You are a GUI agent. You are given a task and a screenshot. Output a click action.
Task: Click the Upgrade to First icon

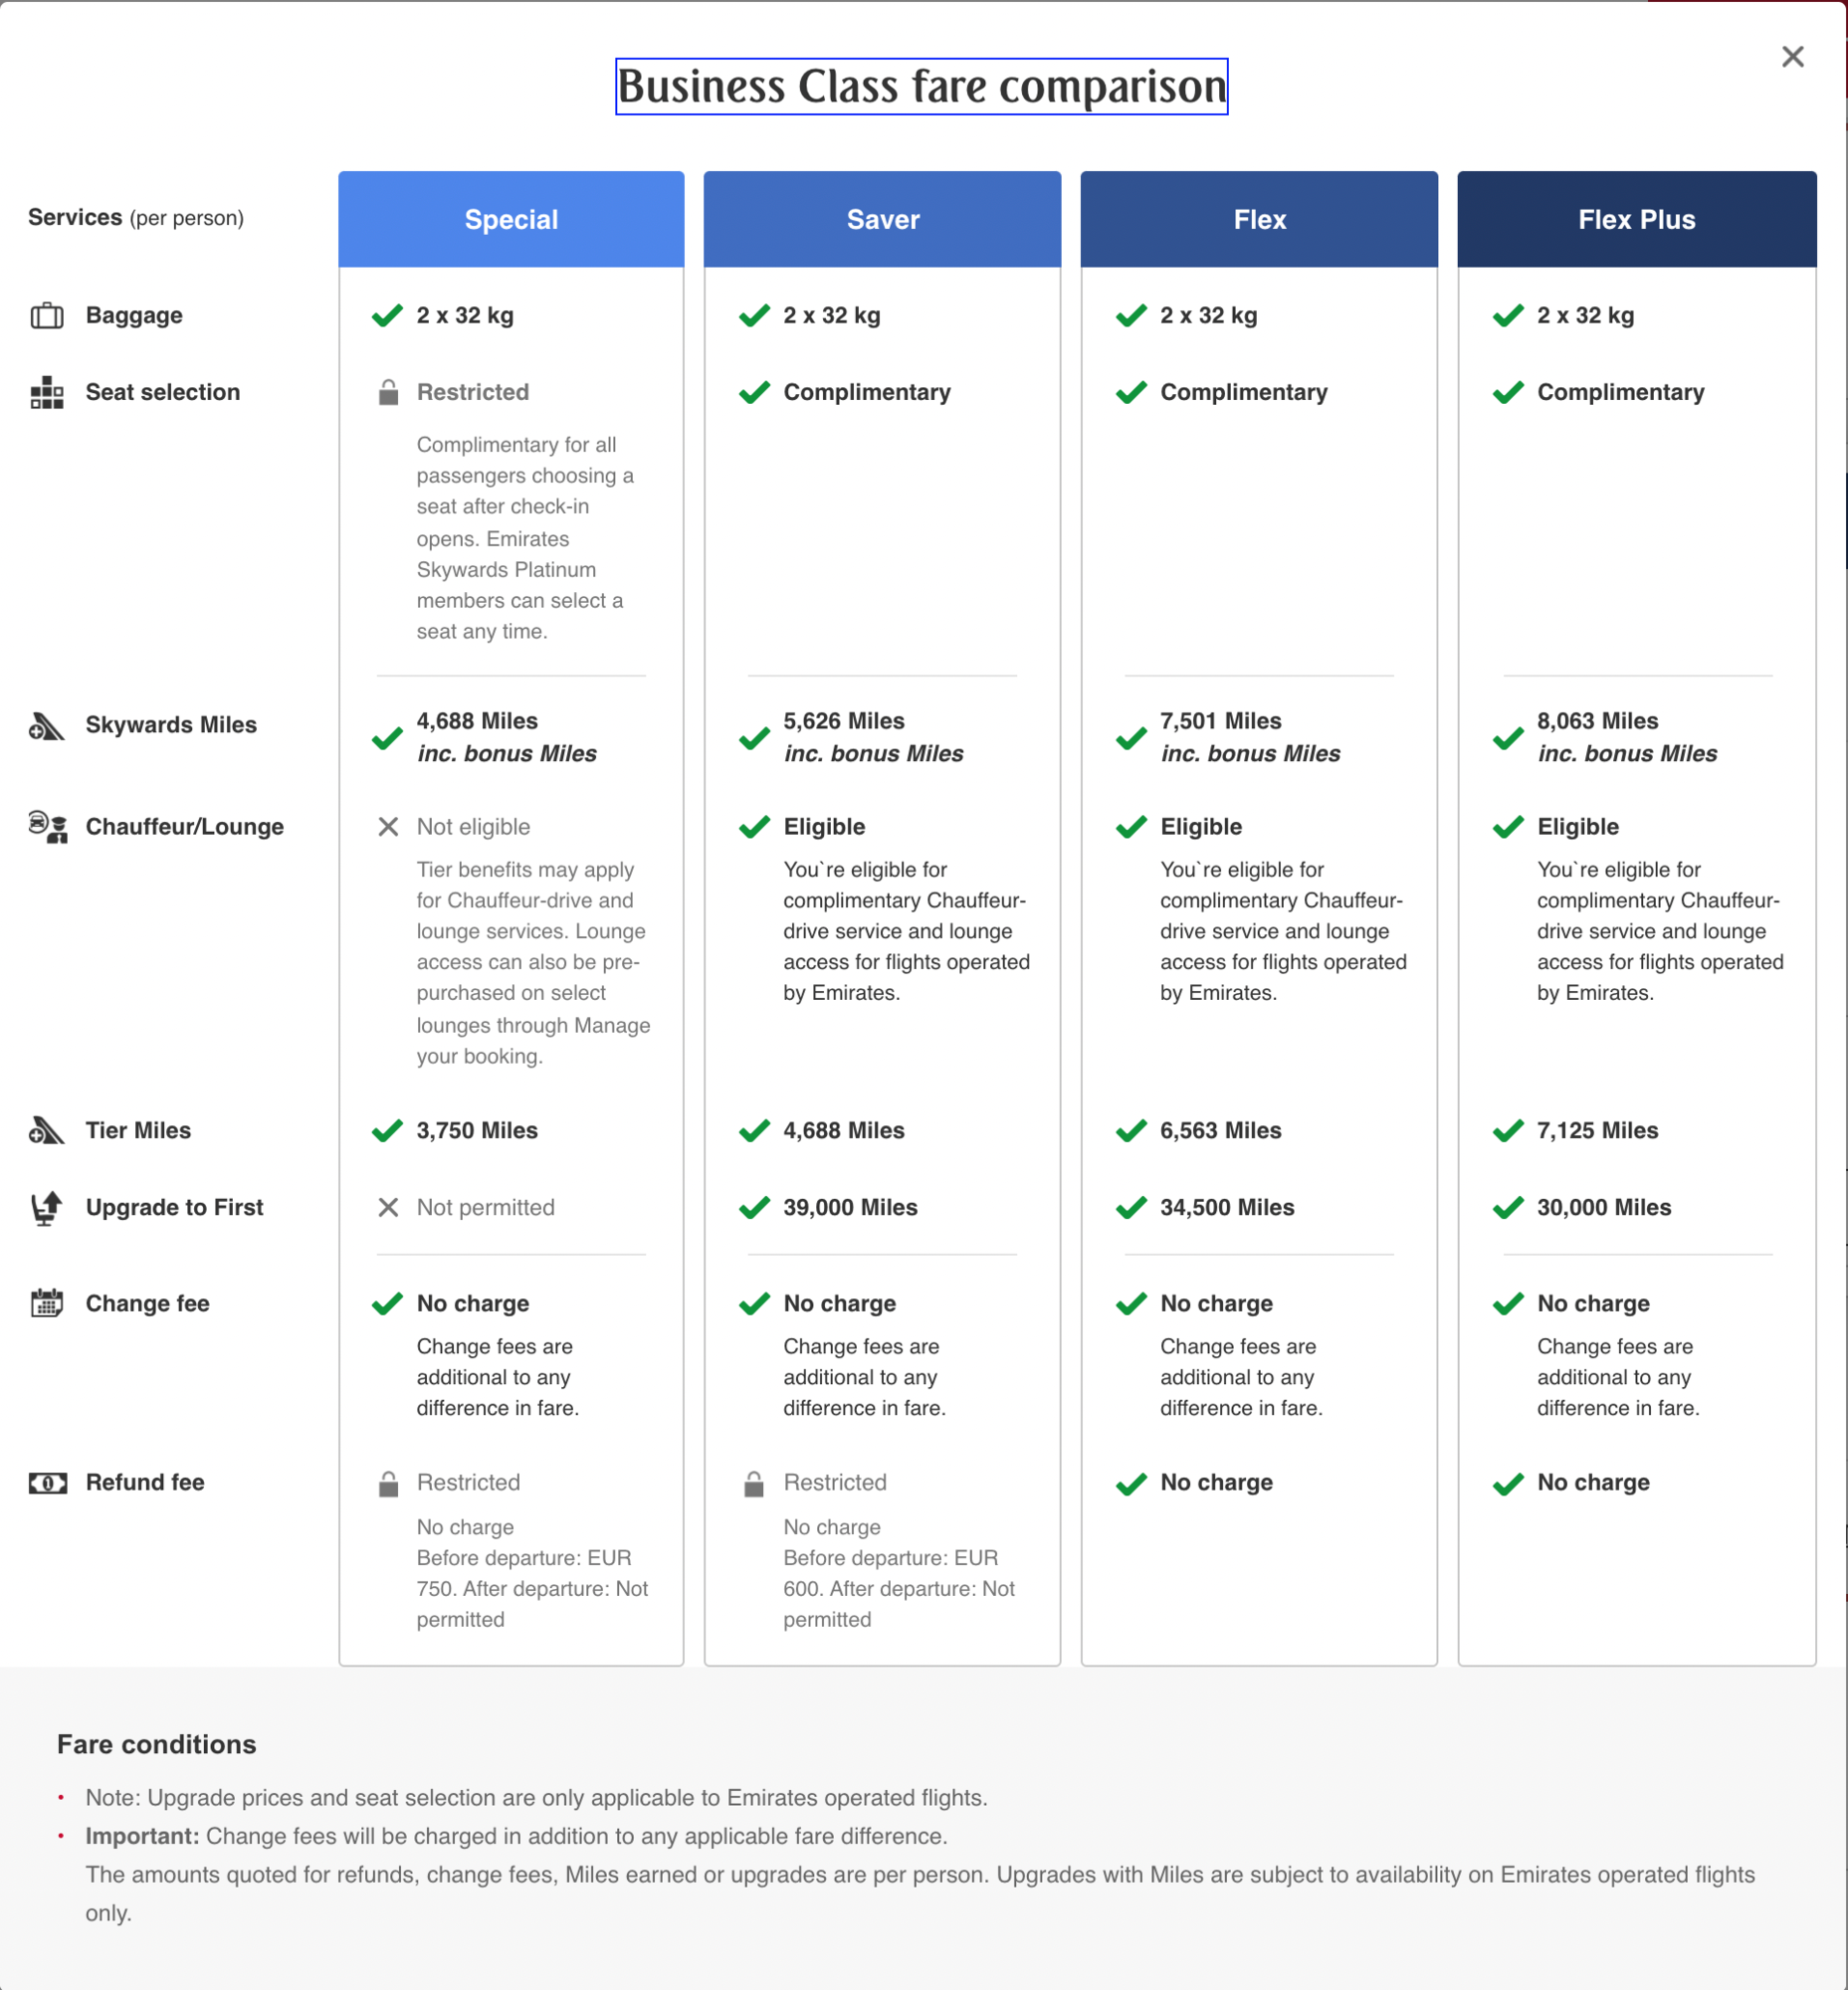coord(46,1208)
